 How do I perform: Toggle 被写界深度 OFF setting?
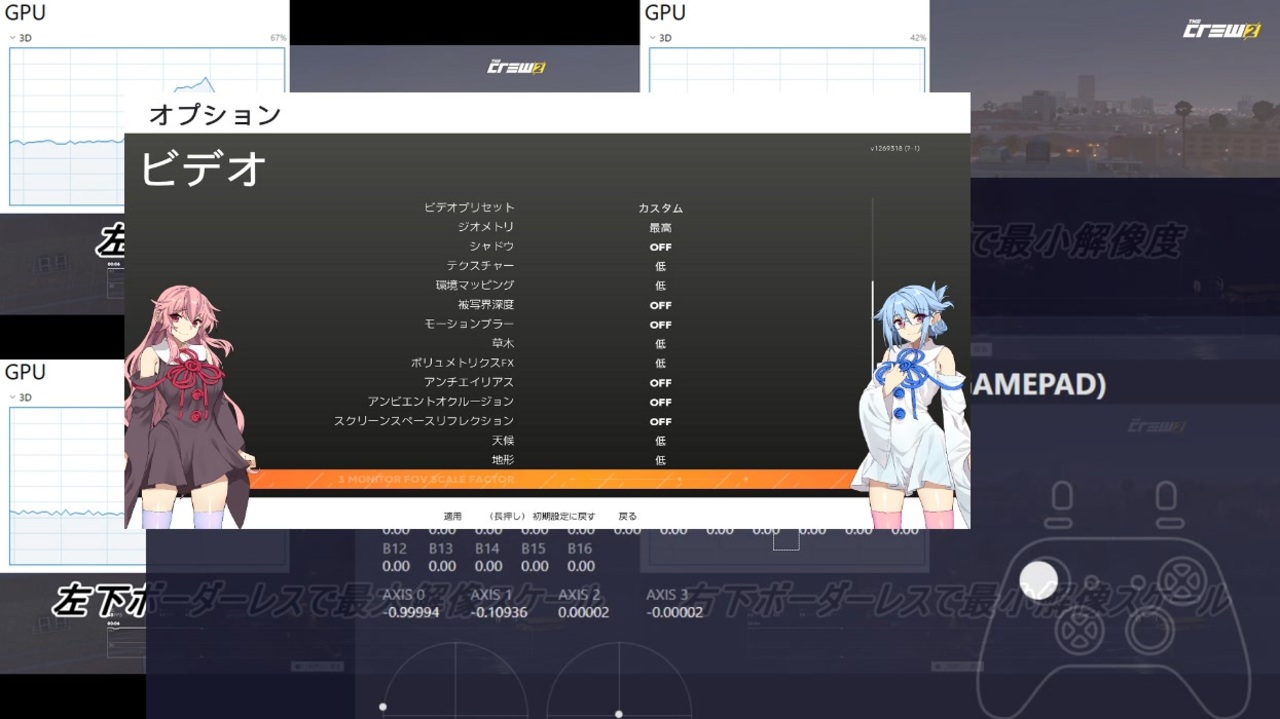660,305
